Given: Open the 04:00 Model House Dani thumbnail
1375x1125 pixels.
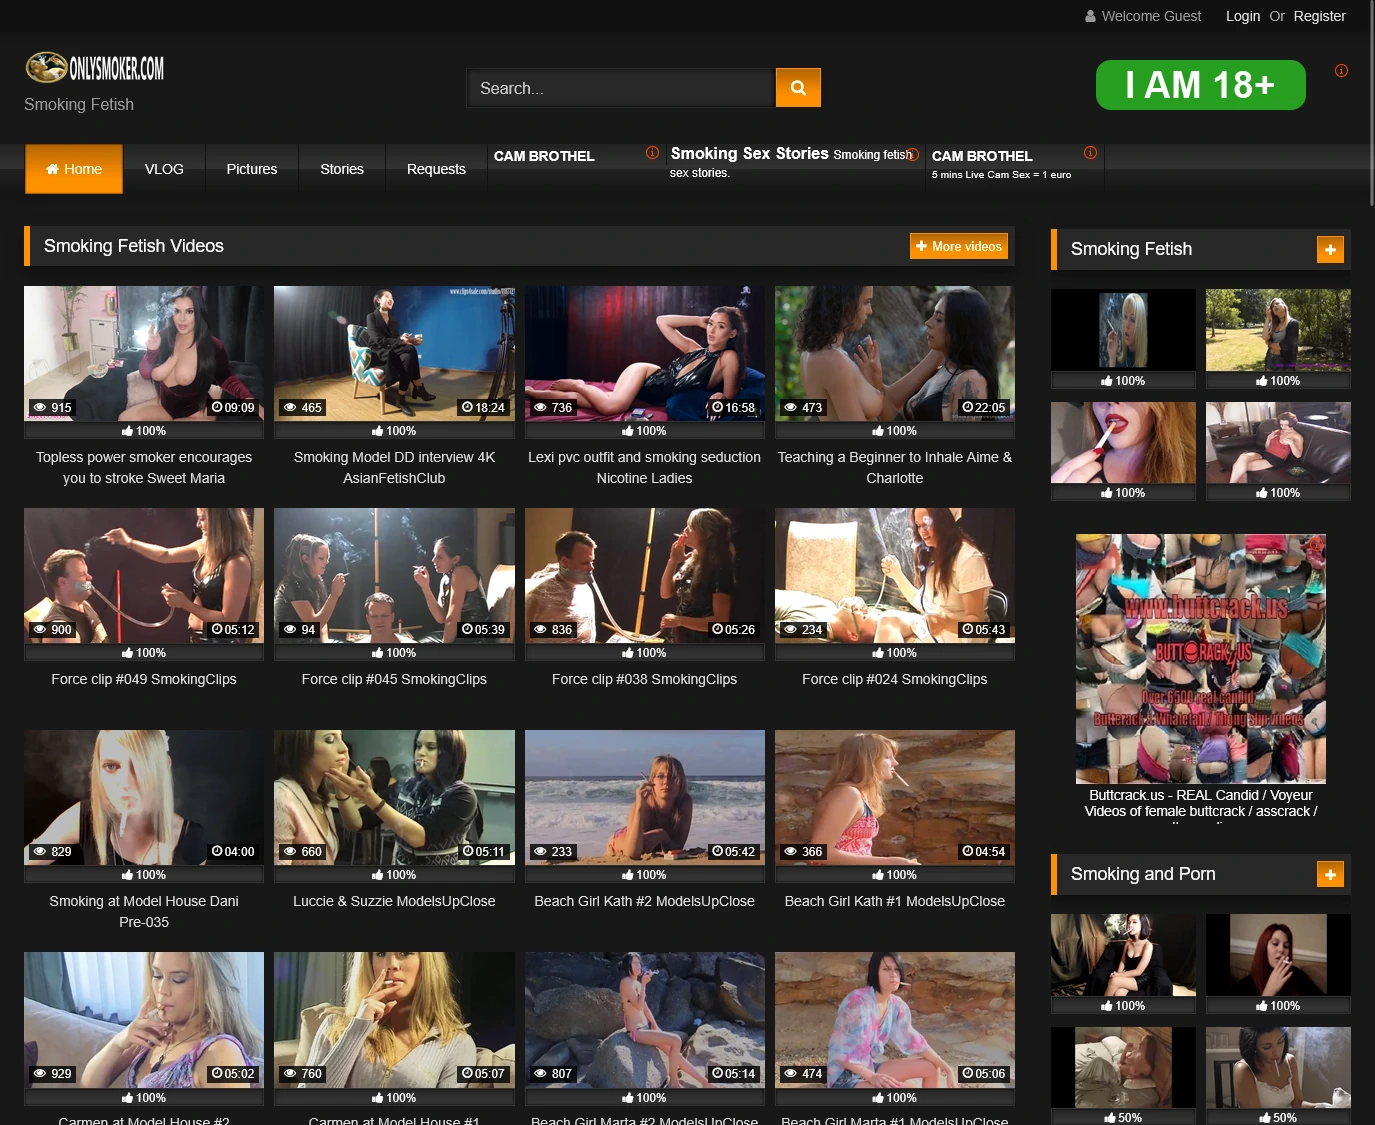Looking at the screenshot, I should pos(144,797).
